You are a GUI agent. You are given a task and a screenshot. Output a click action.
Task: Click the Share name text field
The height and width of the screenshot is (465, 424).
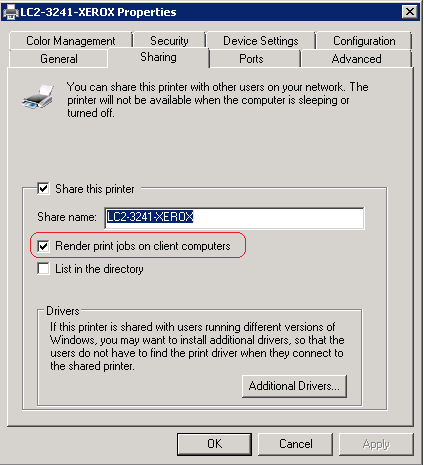pos(234,218)
